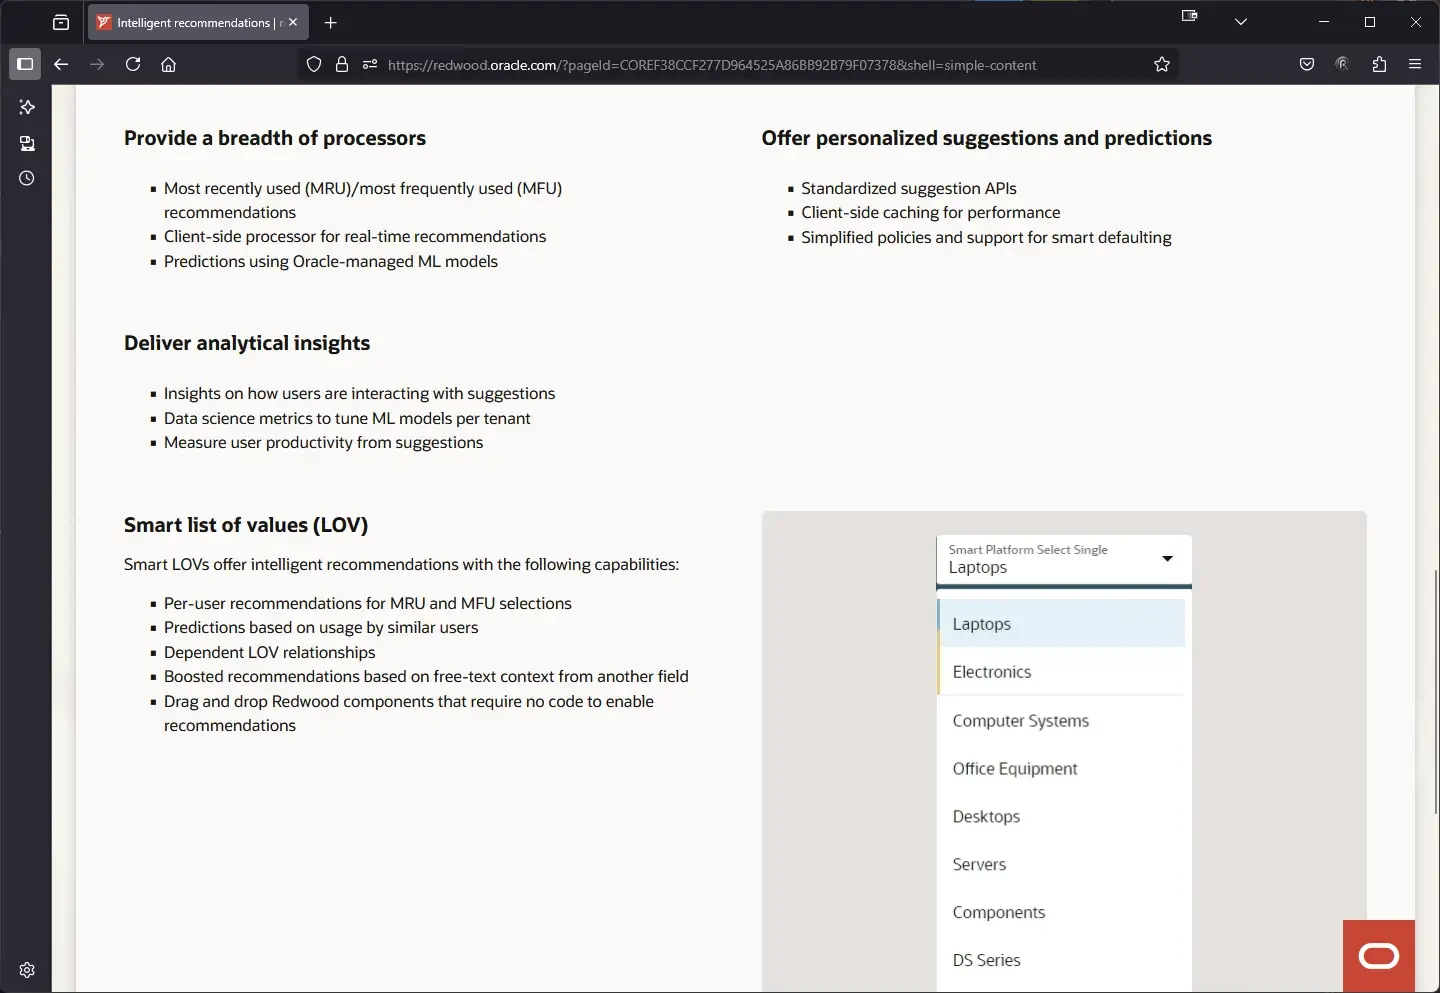The width and height of the screenshot is (1440, 993).
Task: Open the red Oracle chat button
Action: pos(1379,956)
